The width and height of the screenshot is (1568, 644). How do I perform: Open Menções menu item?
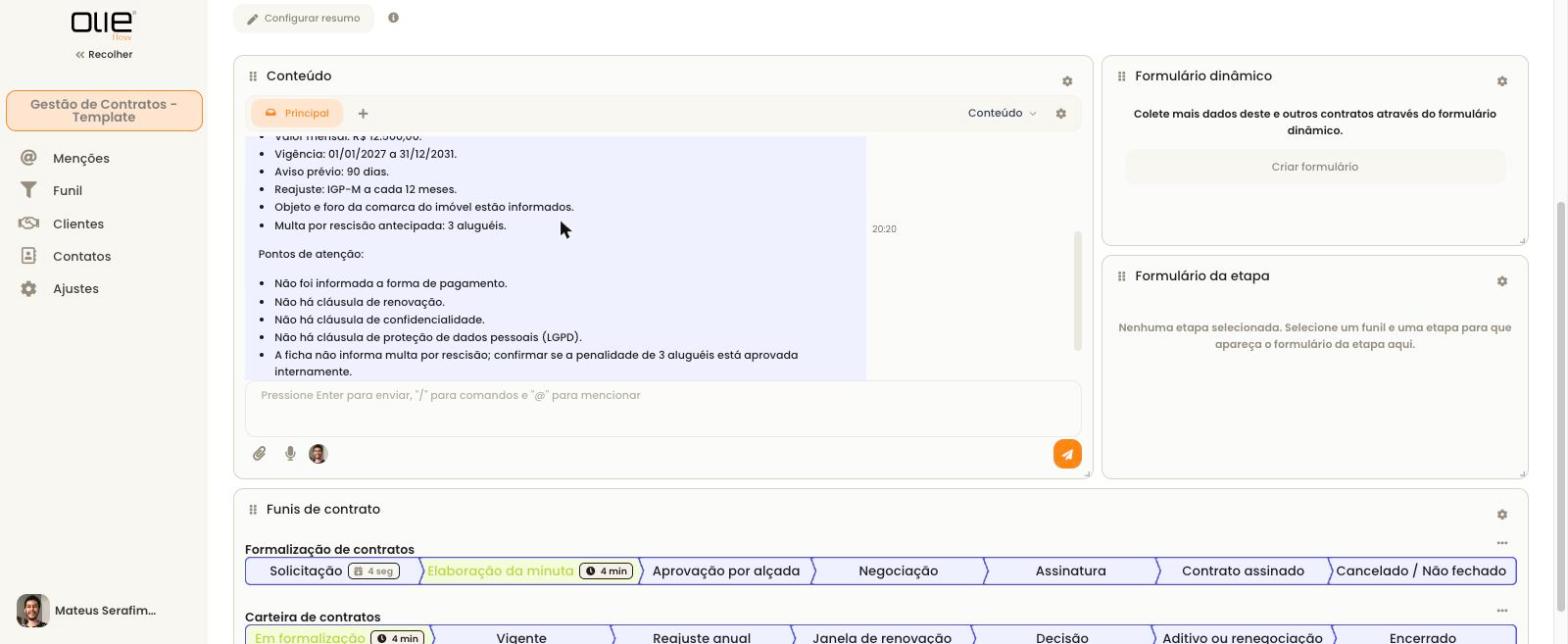click(81, 158)
